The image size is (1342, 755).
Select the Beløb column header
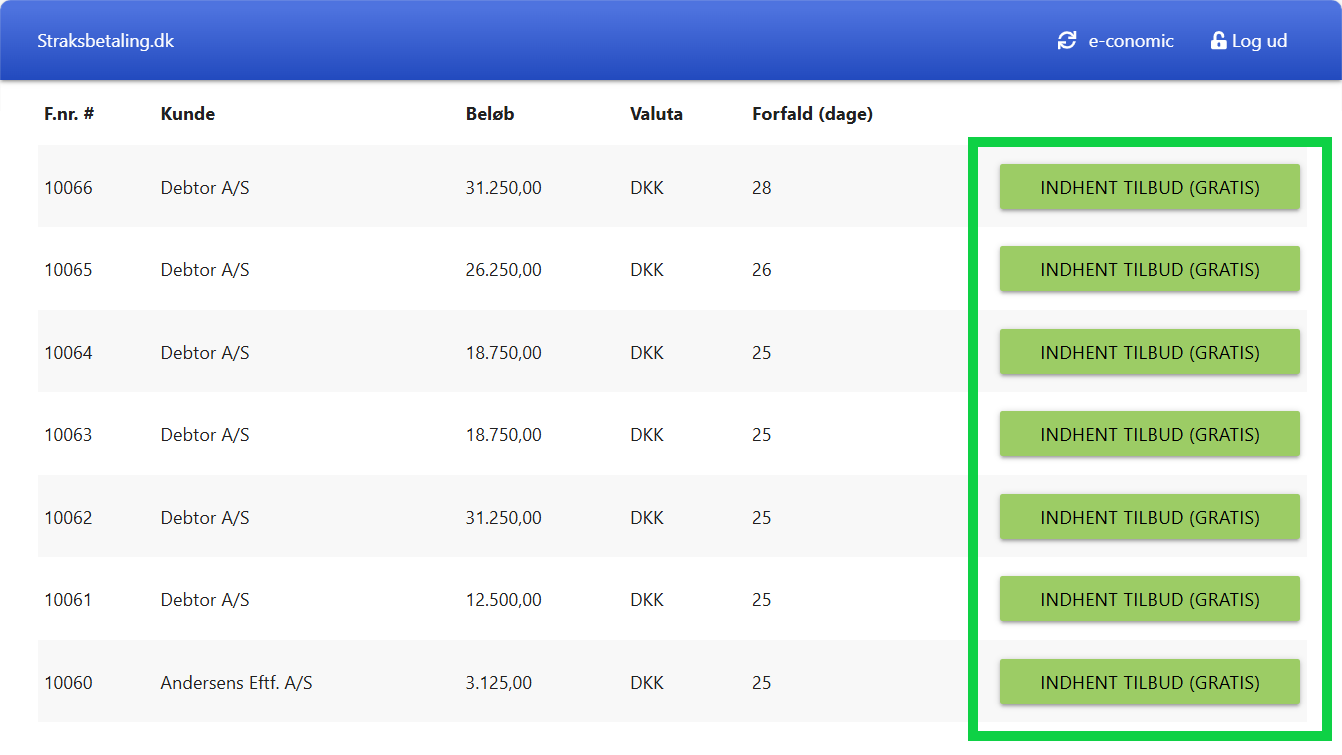pos(490,114)
